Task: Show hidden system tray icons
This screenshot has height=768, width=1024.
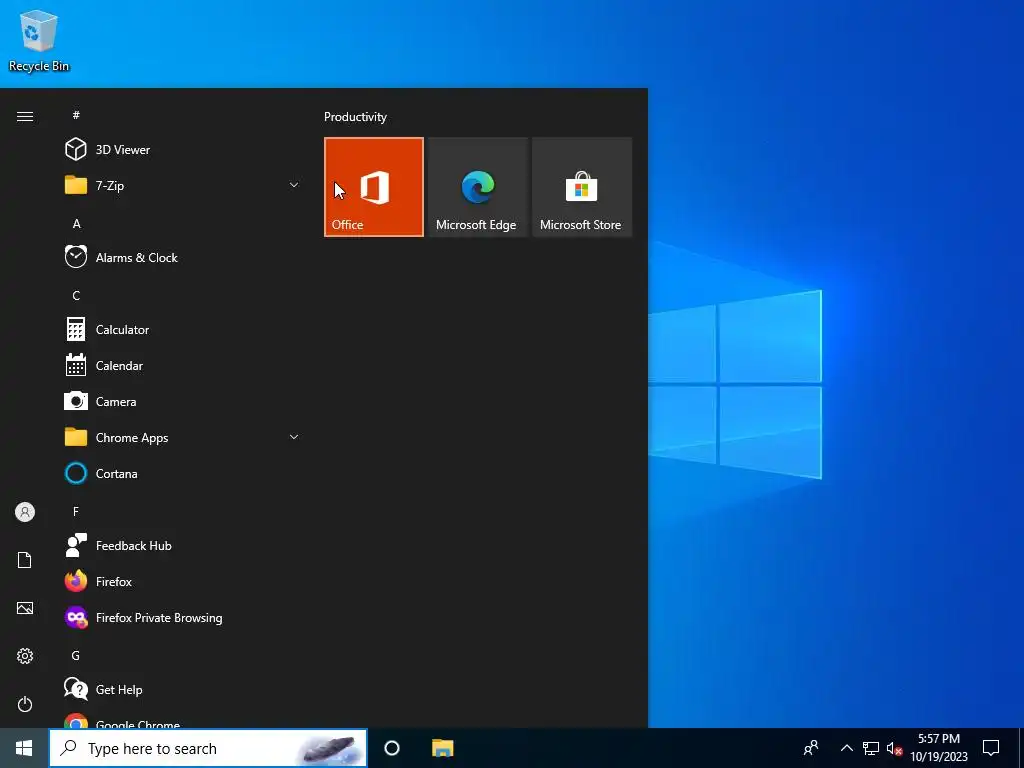Action: (x=846, y=748)
